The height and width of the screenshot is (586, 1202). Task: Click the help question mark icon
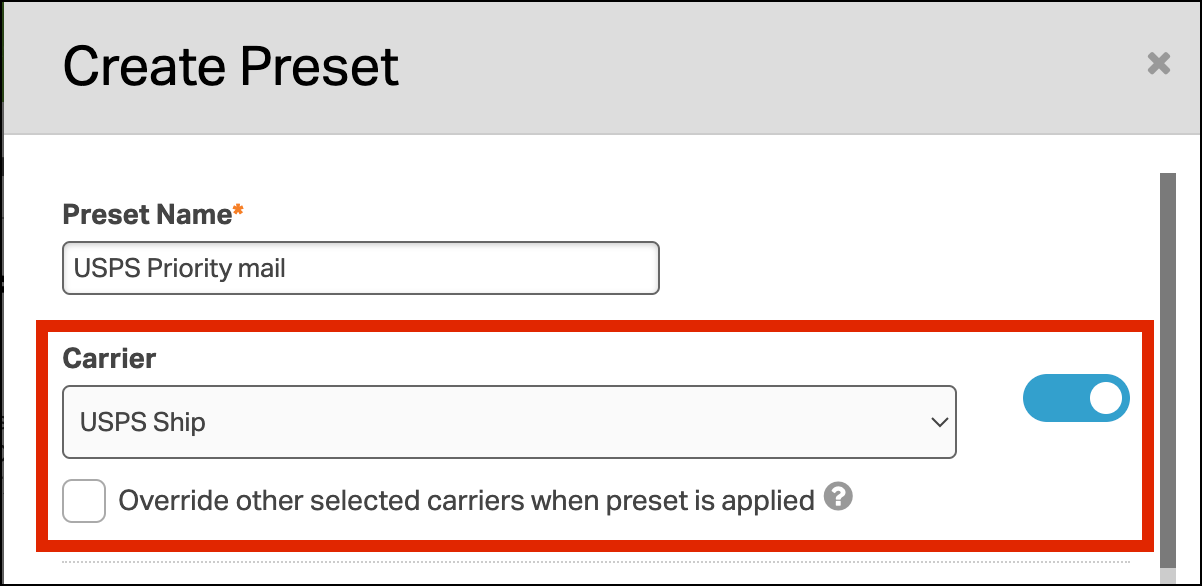(x=838, y=497)
